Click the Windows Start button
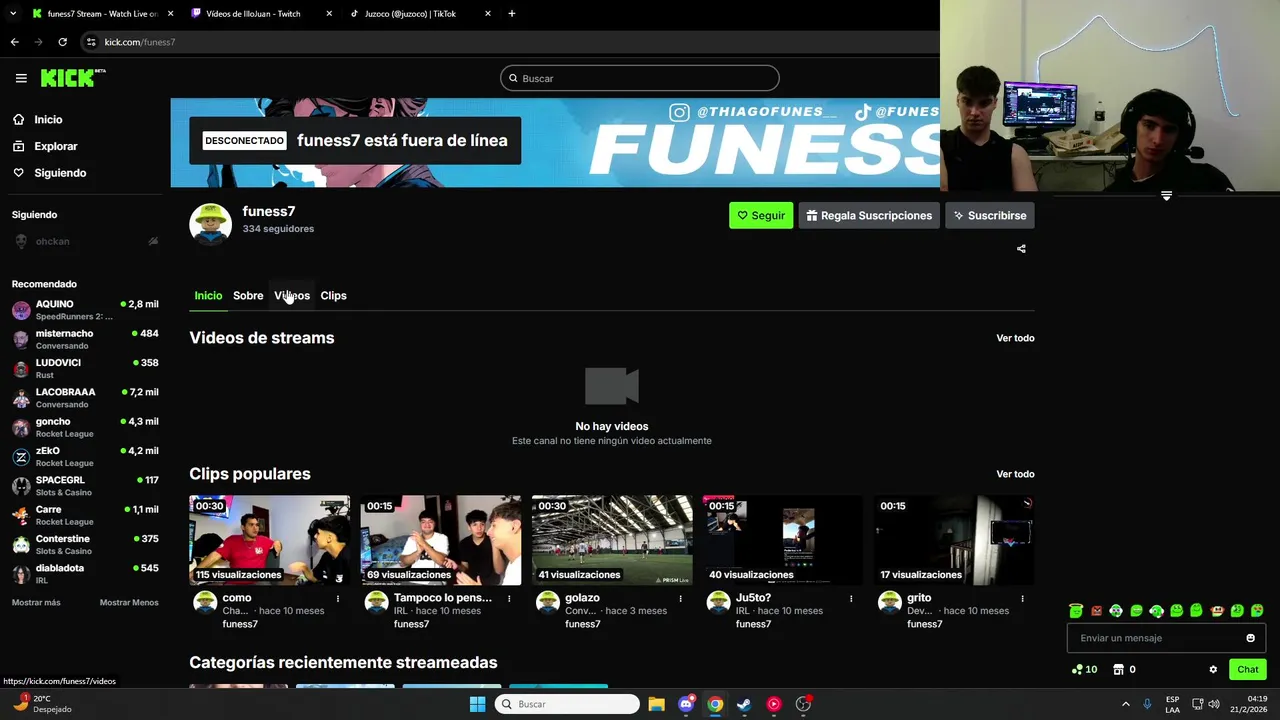The image size is (1280, 720). point(477,704)
